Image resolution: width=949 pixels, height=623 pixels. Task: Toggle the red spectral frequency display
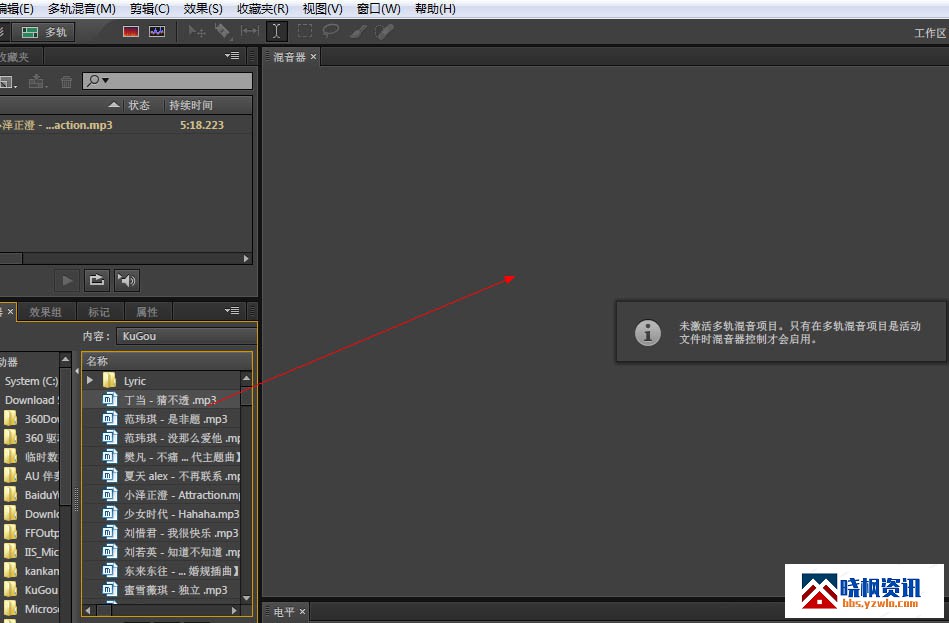point(131,31)
